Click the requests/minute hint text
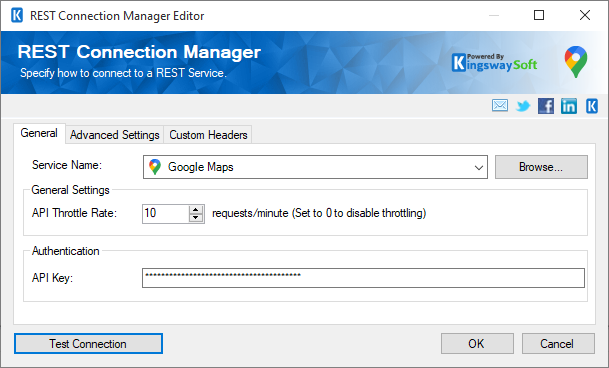 pyautogui.click(x=319, y=213)
